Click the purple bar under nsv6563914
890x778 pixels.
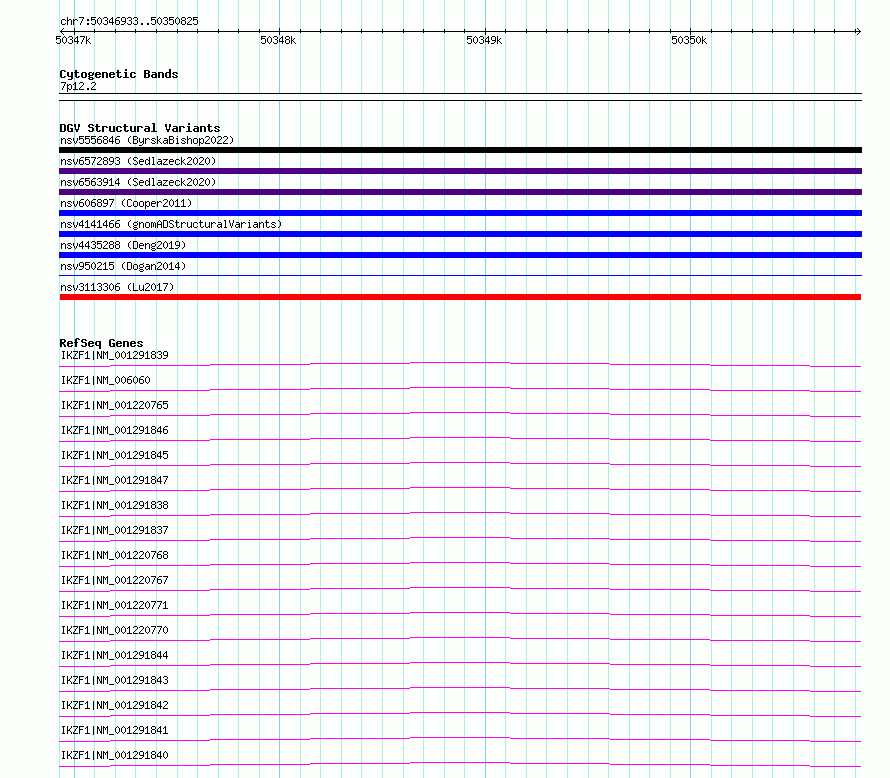460,192
